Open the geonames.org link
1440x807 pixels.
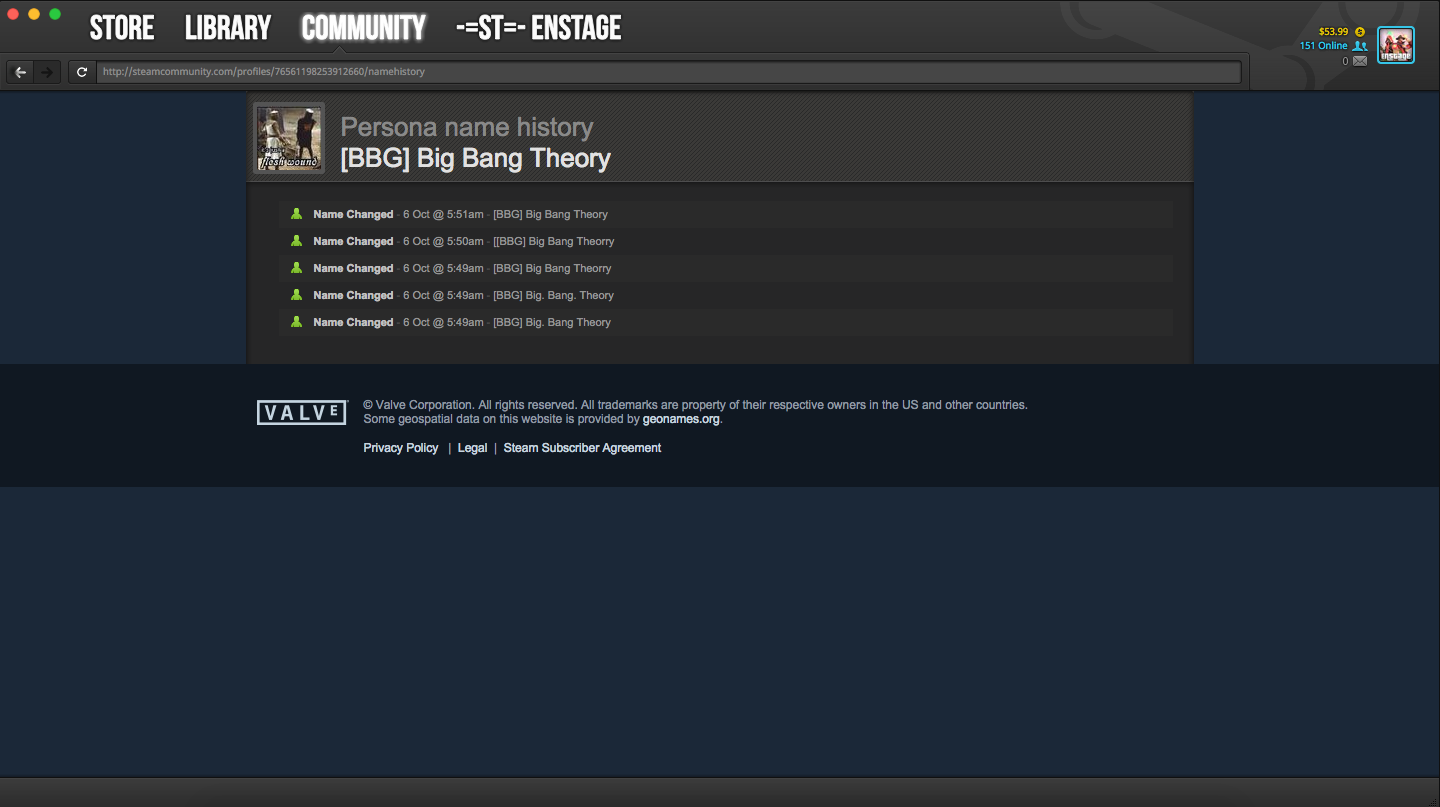pos(681,419)
